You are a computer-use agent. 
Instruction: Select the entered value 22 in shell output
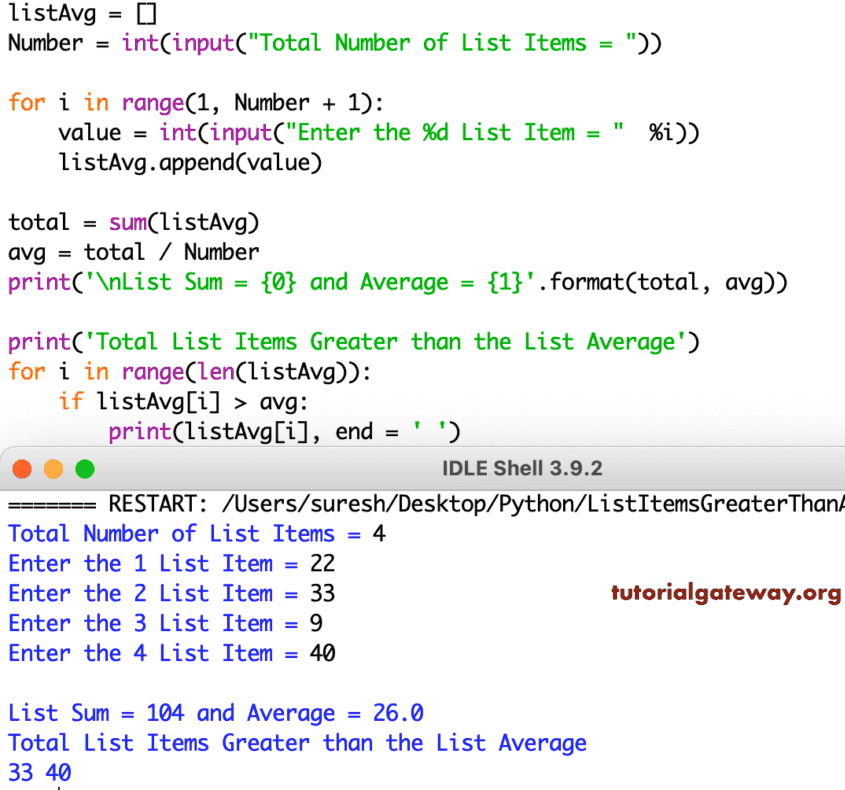coord(324,563)
